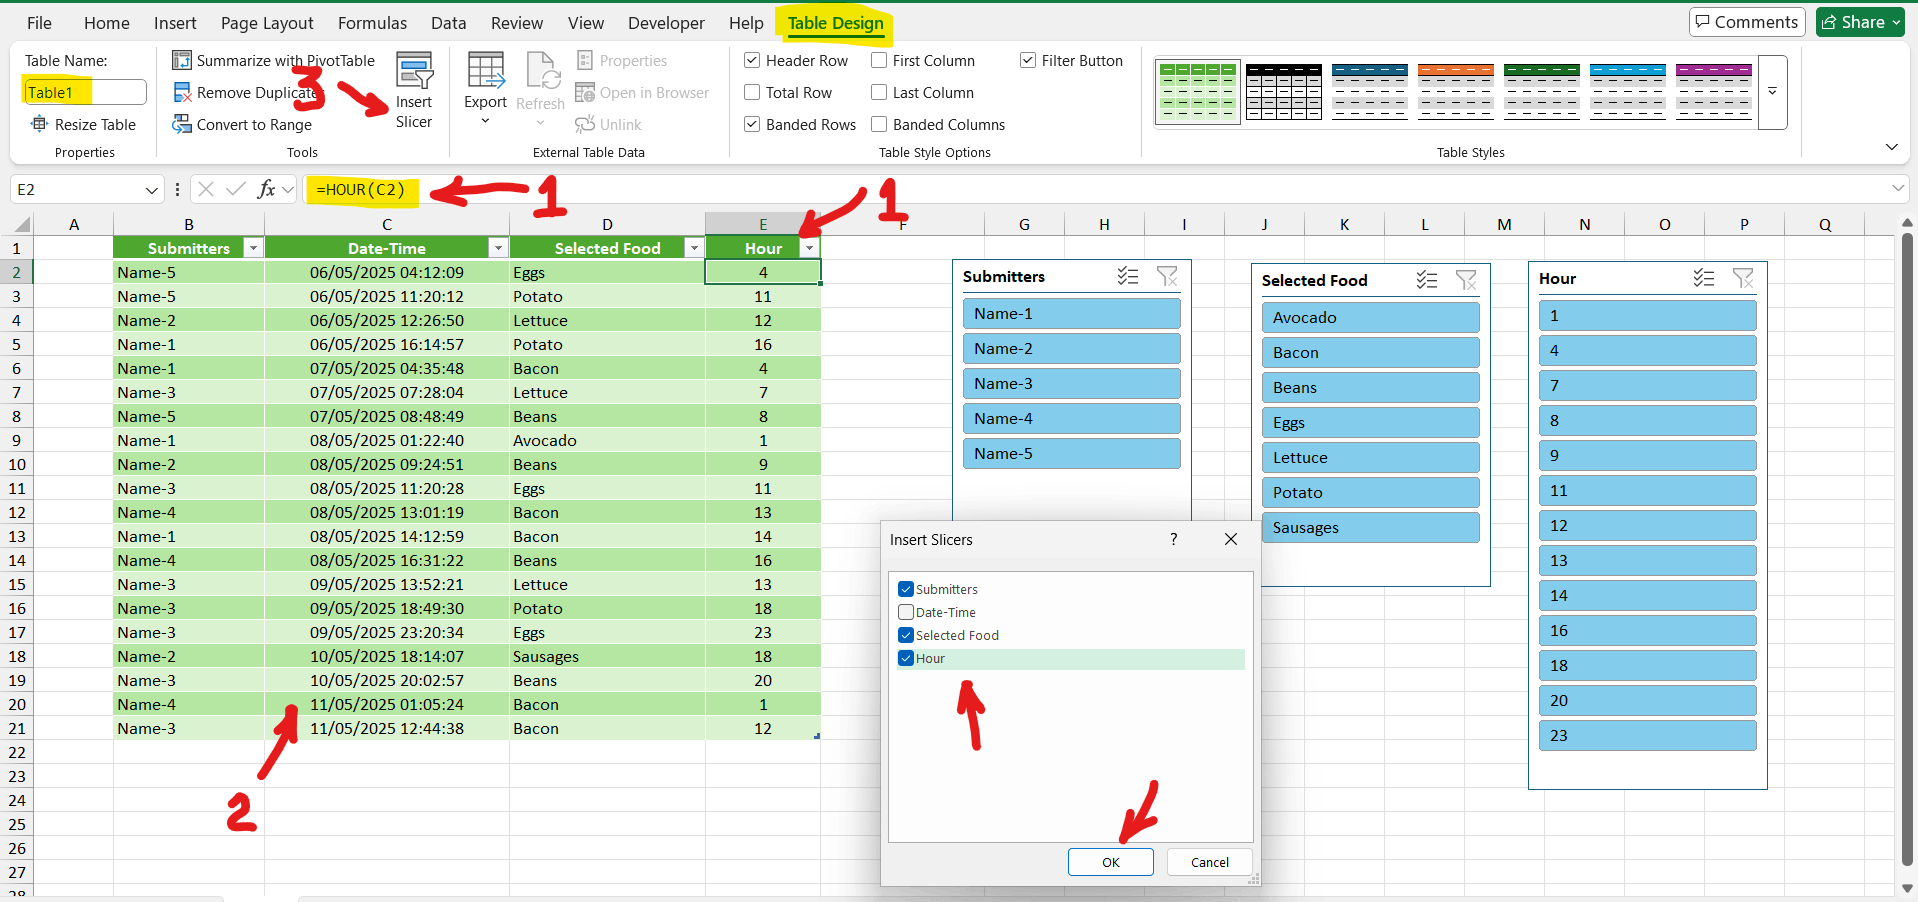Apply the orange table style swatch
This screenshot has width=1918, height=902.
[1456, 91]
